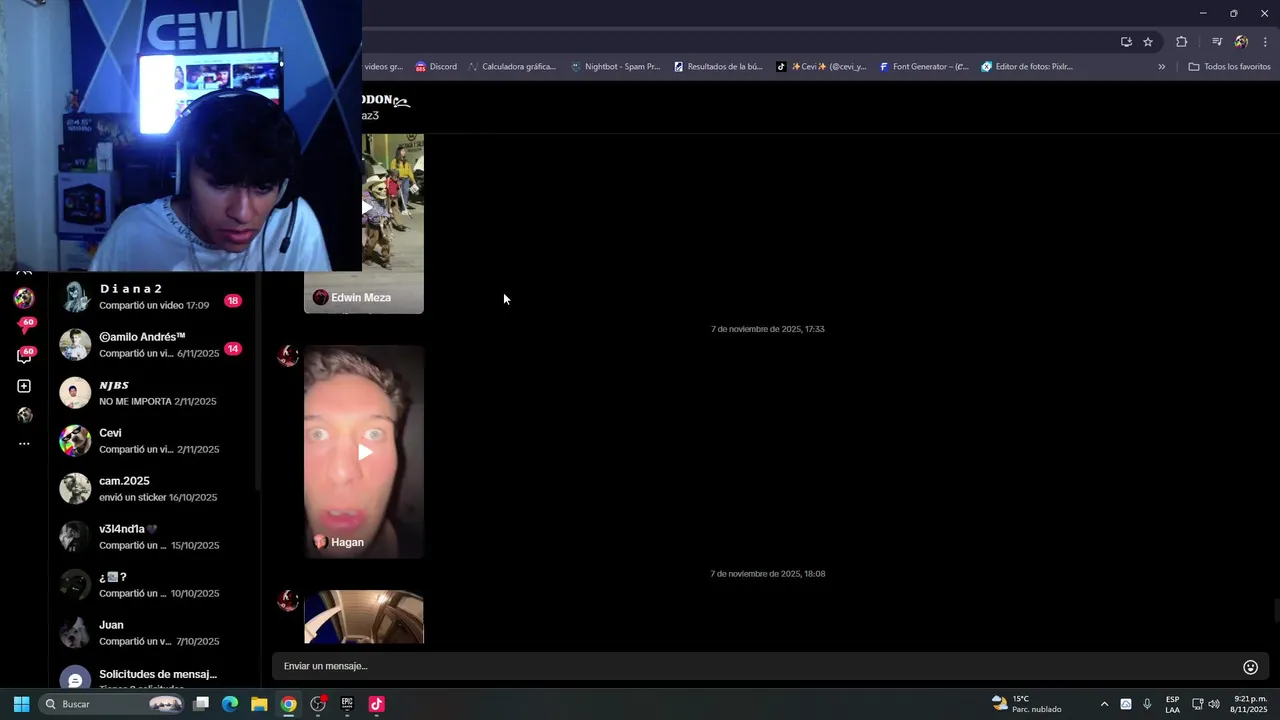This screenshot has height=720, width=1280.
Task: Click Edwin Meza creator name
Action: click(361, 298)
